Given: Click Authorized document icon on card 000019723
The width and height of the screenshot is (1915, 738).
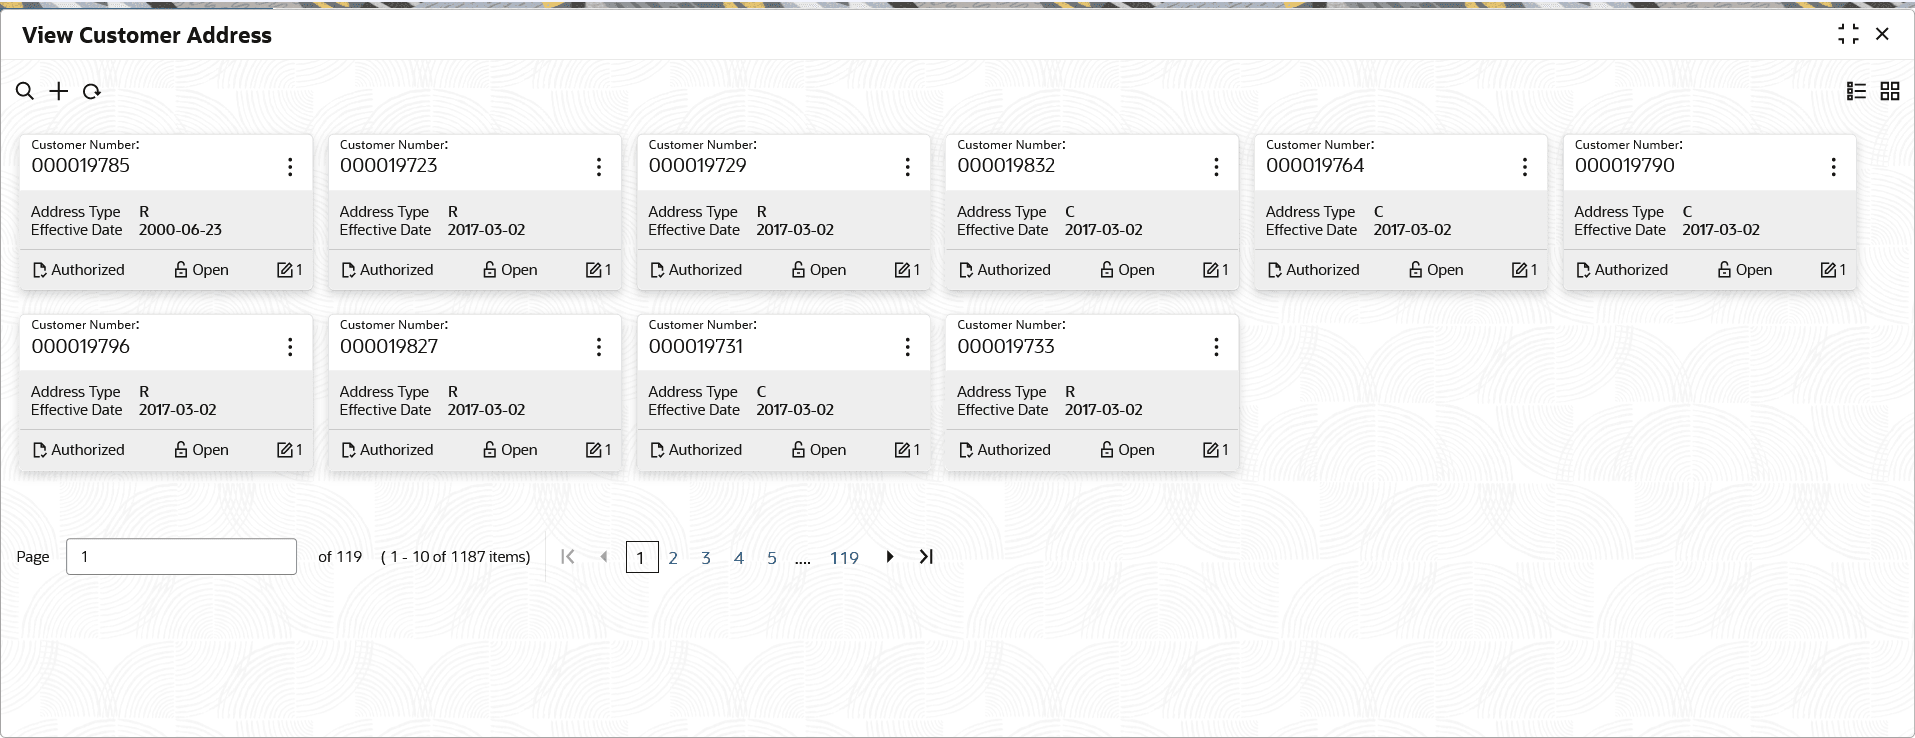Looking at the screenshot, I should tap(349, 270).
